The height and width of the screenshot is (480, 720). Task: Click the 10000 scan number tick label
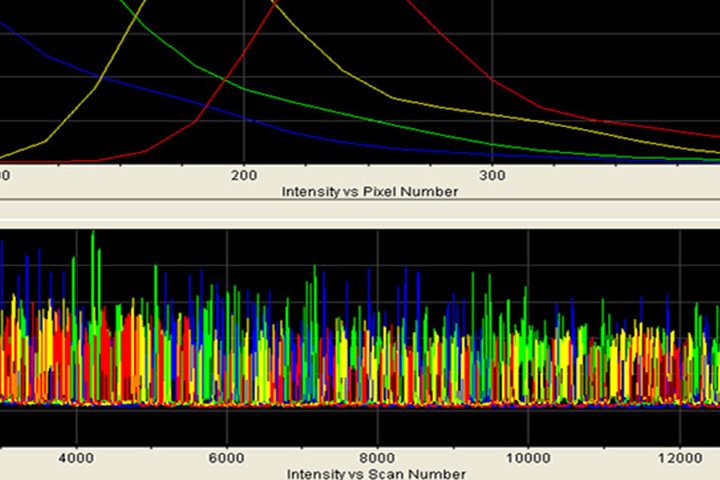[x=528, y=457]
